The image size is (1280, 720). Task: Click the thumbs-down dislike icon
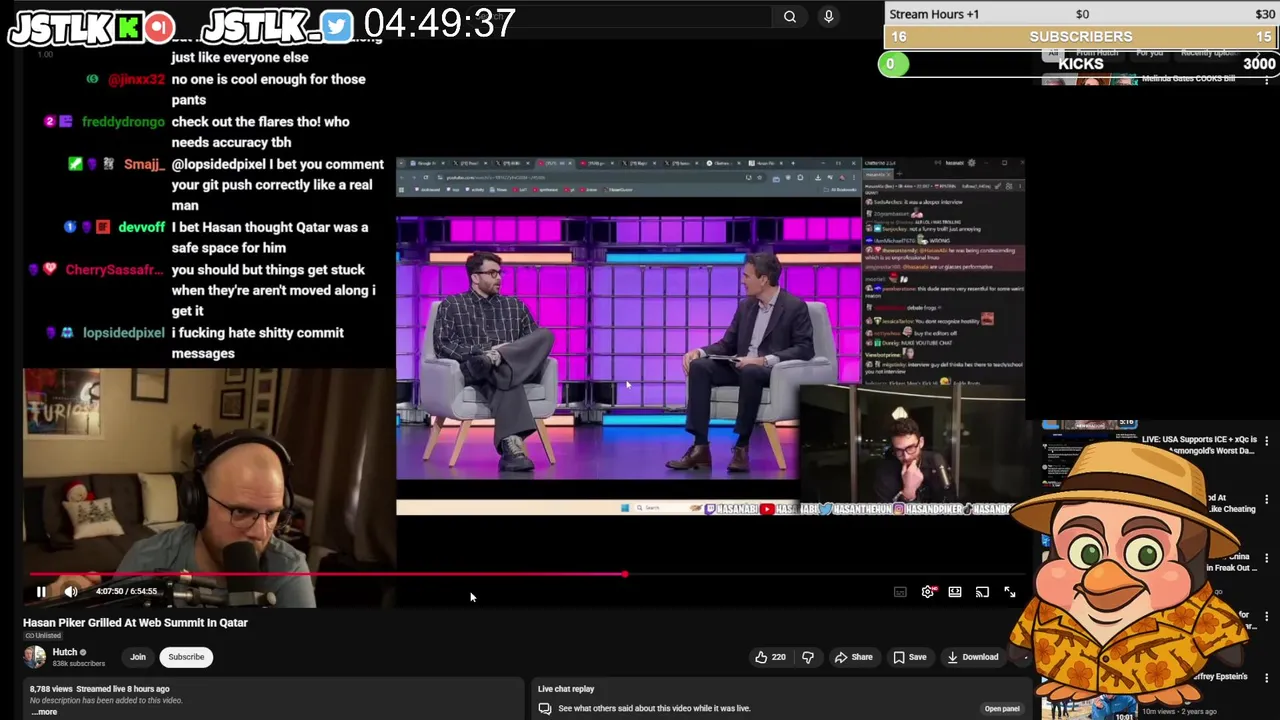click(x=808, y=657)
